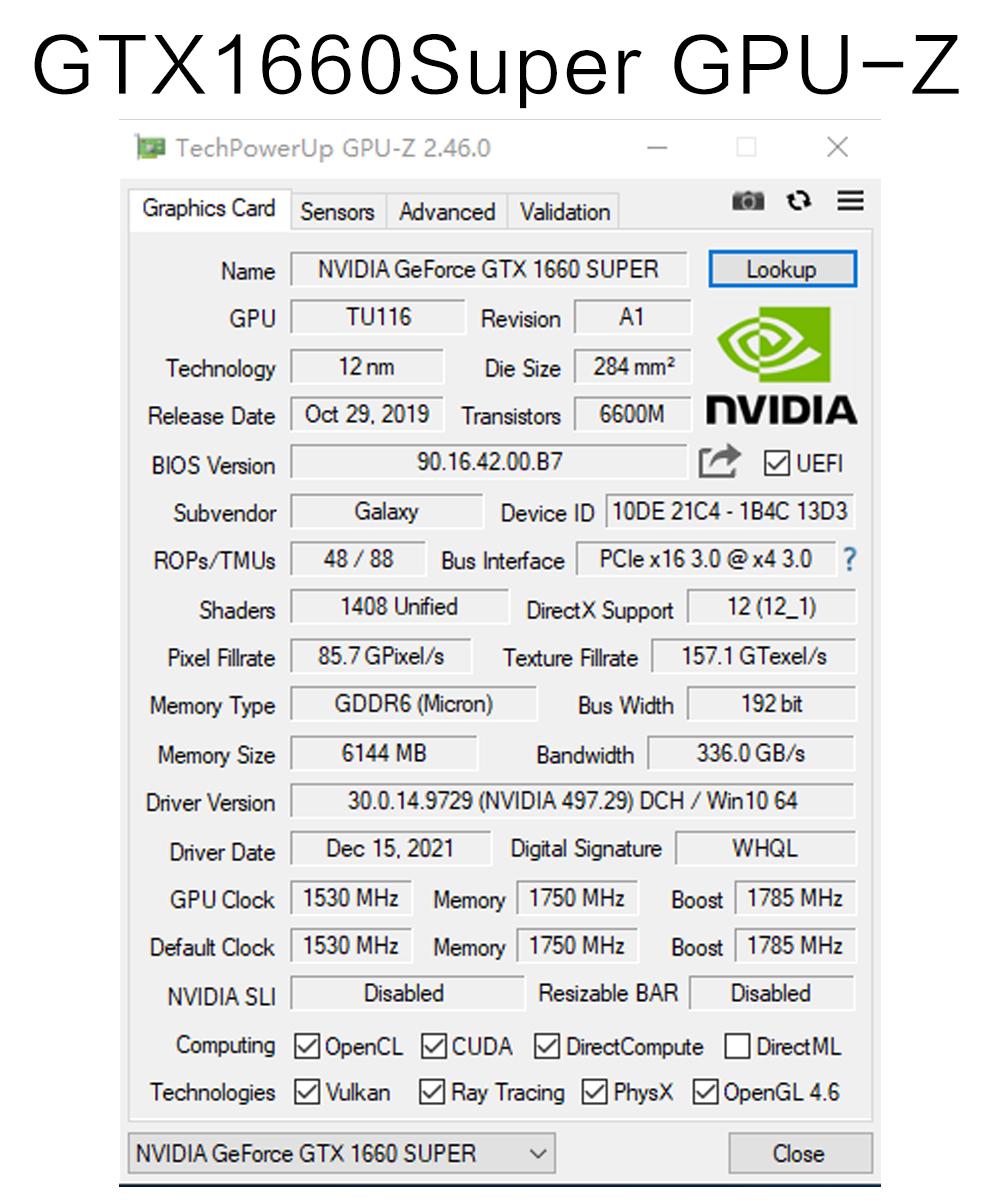Screen dimensions: 1000x1200
Task: Click the Lookup button
Action: pos(782,269)
